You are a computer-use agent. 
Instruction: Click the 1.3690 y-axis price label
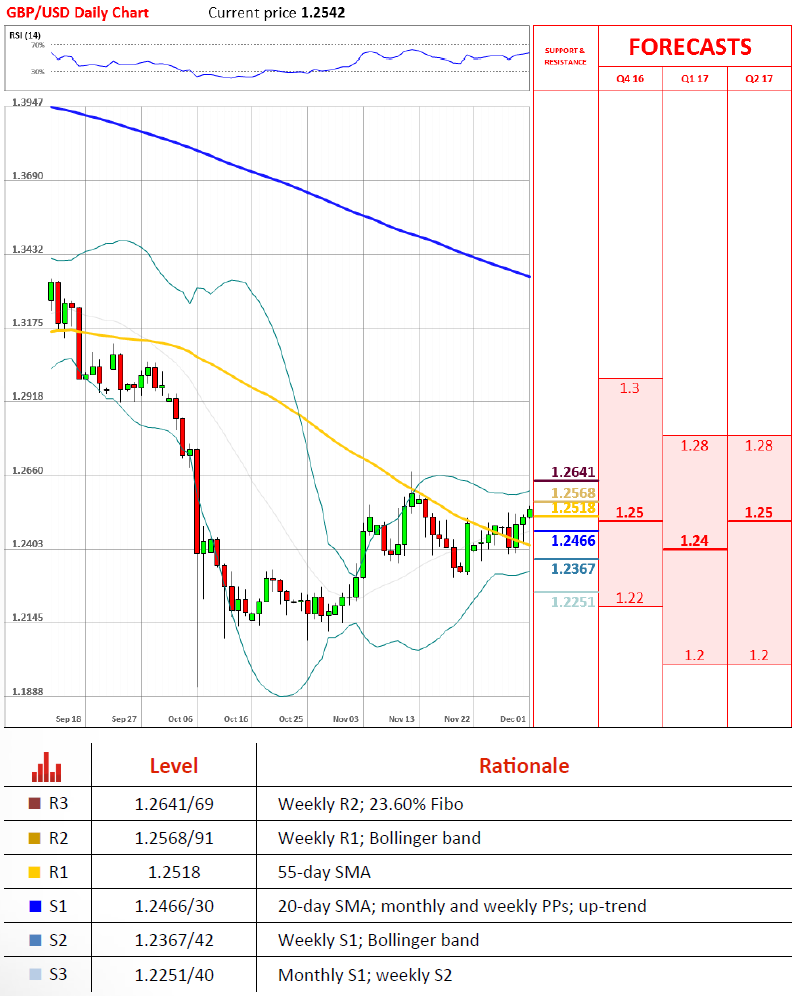(28, 176)
